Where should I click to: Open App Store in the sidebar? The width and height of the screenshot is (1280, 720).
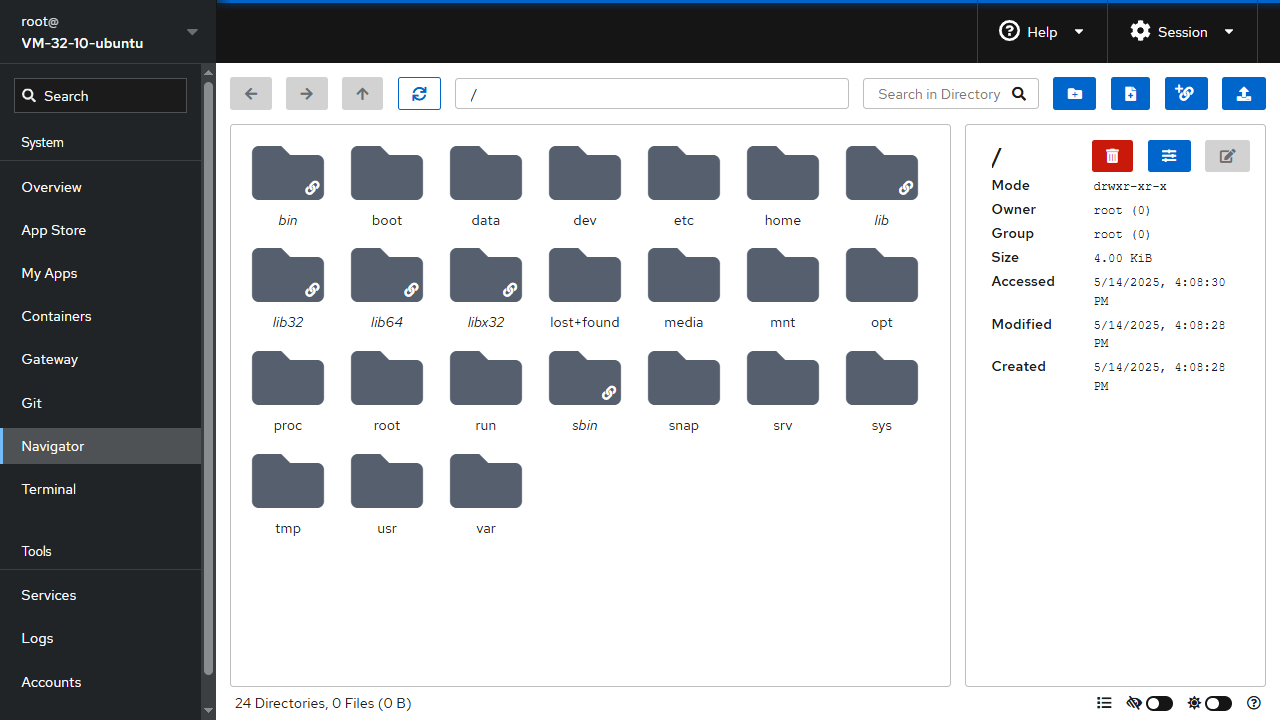point(100,230)
